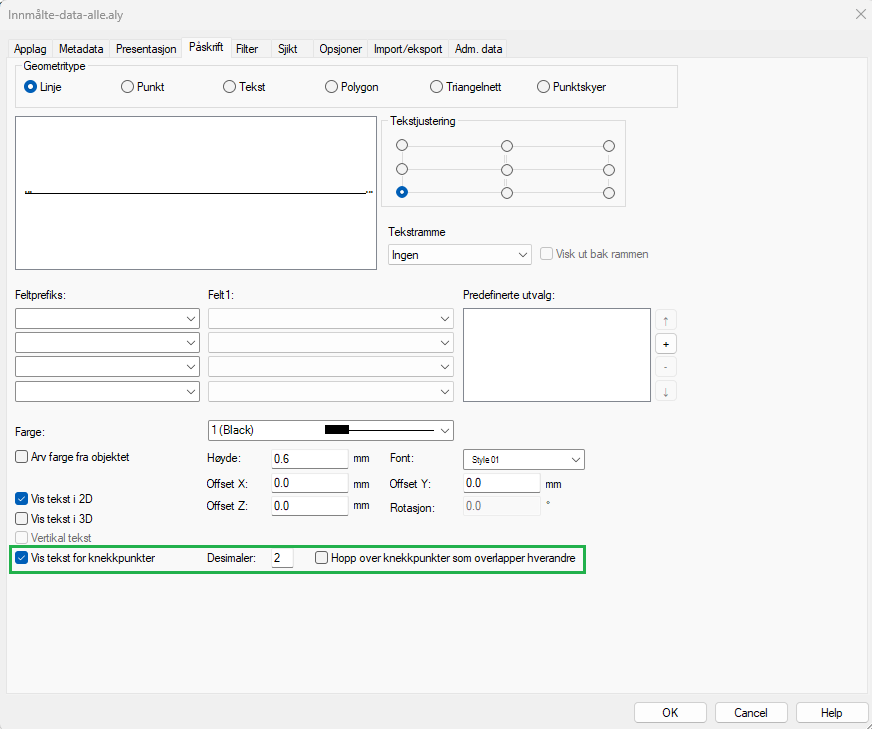This screenshot has height=729, width=872.
Task: Switch to the Presentasjon tab
Action: (x=146, y=48)
